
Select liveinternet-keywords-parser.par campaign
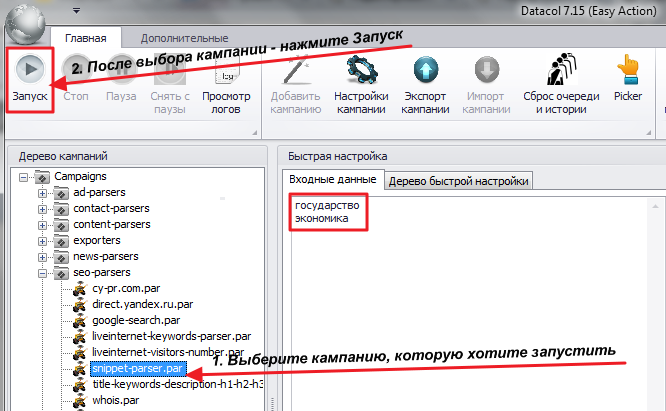[172, 336]
